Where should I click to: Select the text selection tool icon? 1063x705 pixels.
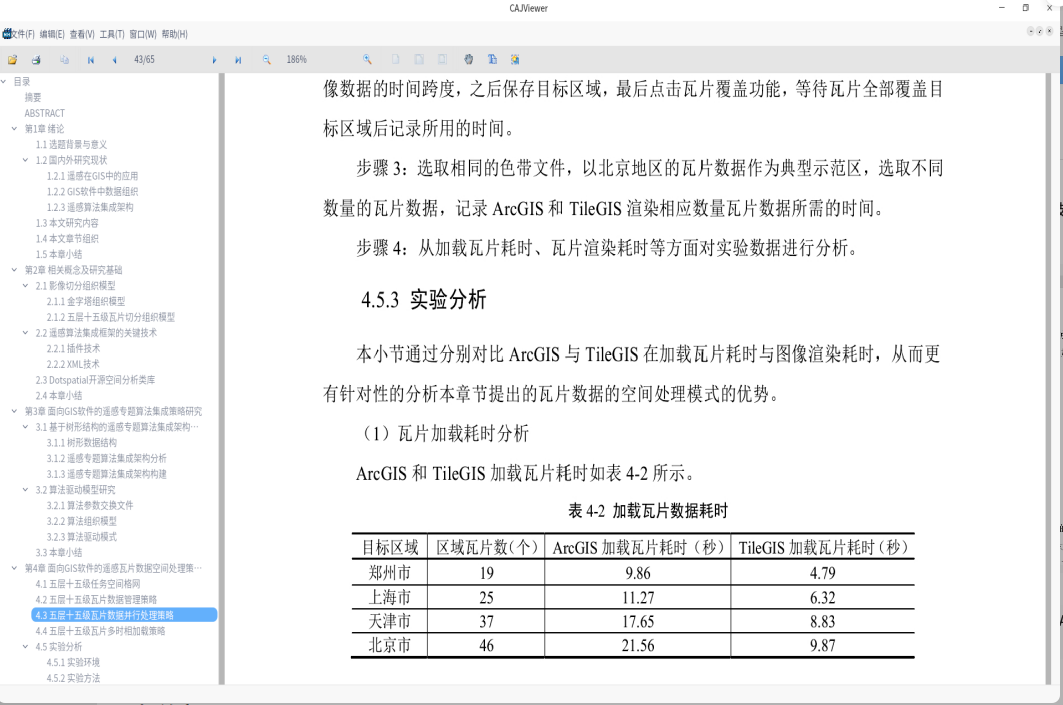point(492,60)
